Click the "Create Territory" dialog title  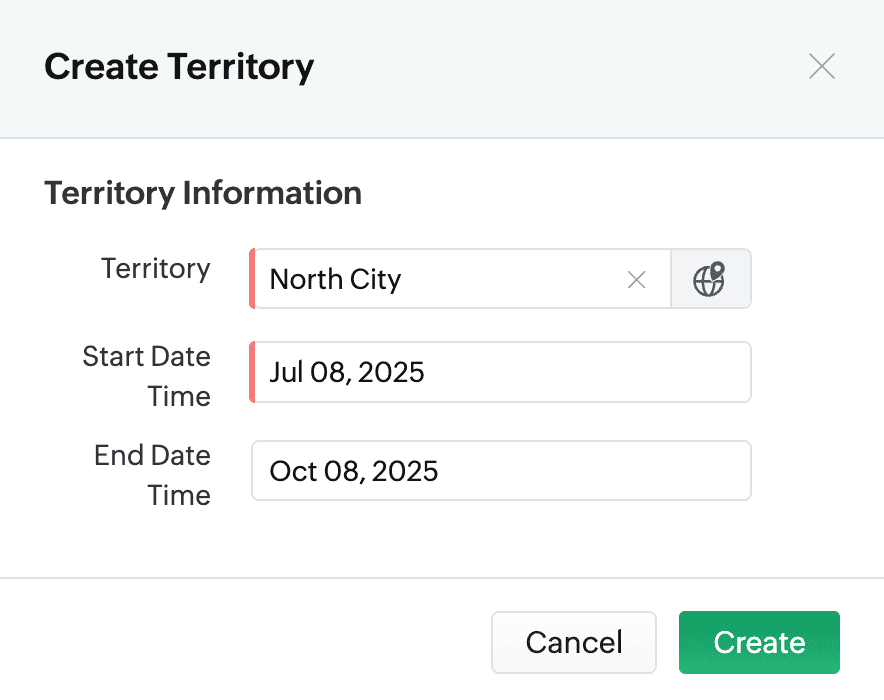pos(180,67)
